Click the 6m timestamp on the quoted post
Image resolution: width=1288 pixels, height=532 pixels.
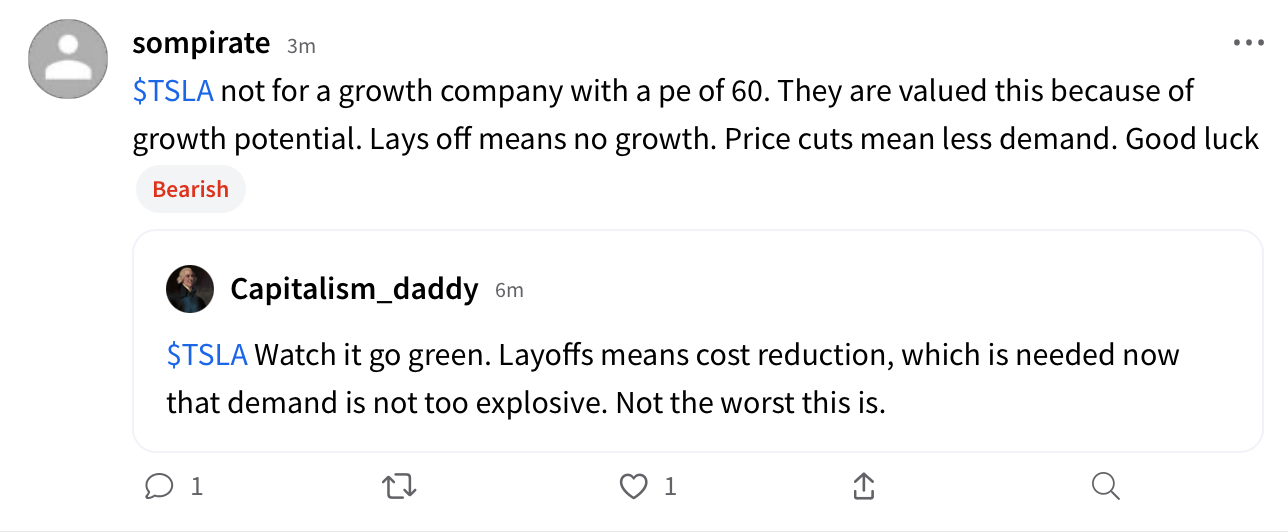click(509, 290)
